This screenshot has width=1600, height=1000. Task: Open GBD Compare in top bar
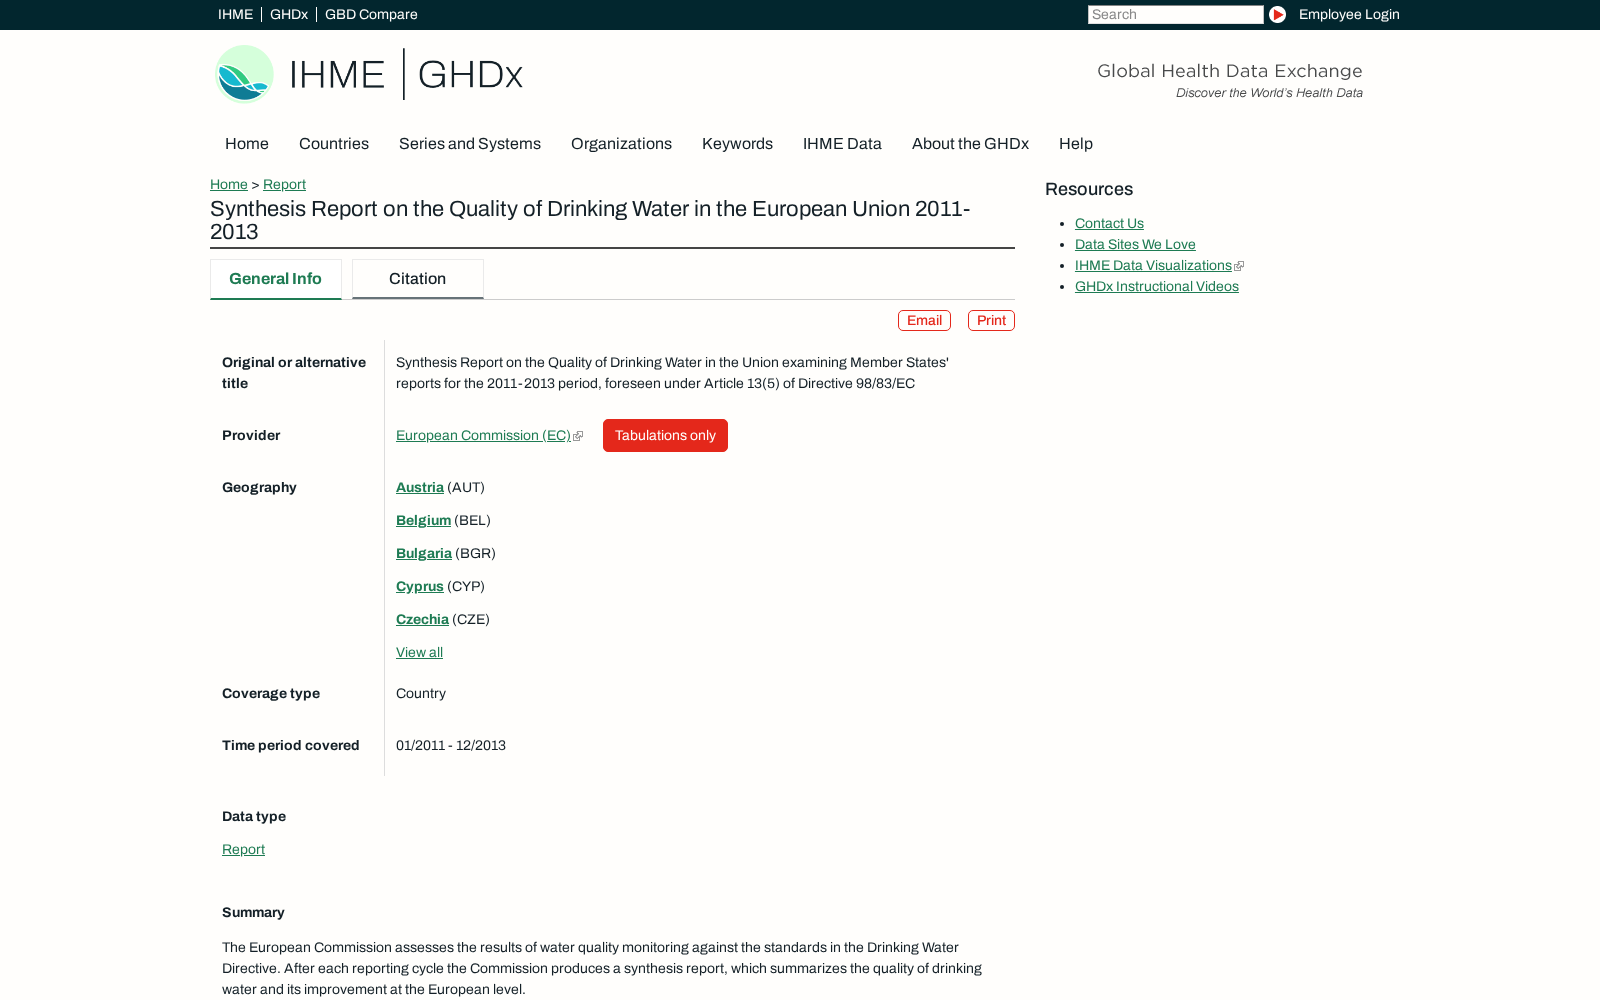point(371,14)
